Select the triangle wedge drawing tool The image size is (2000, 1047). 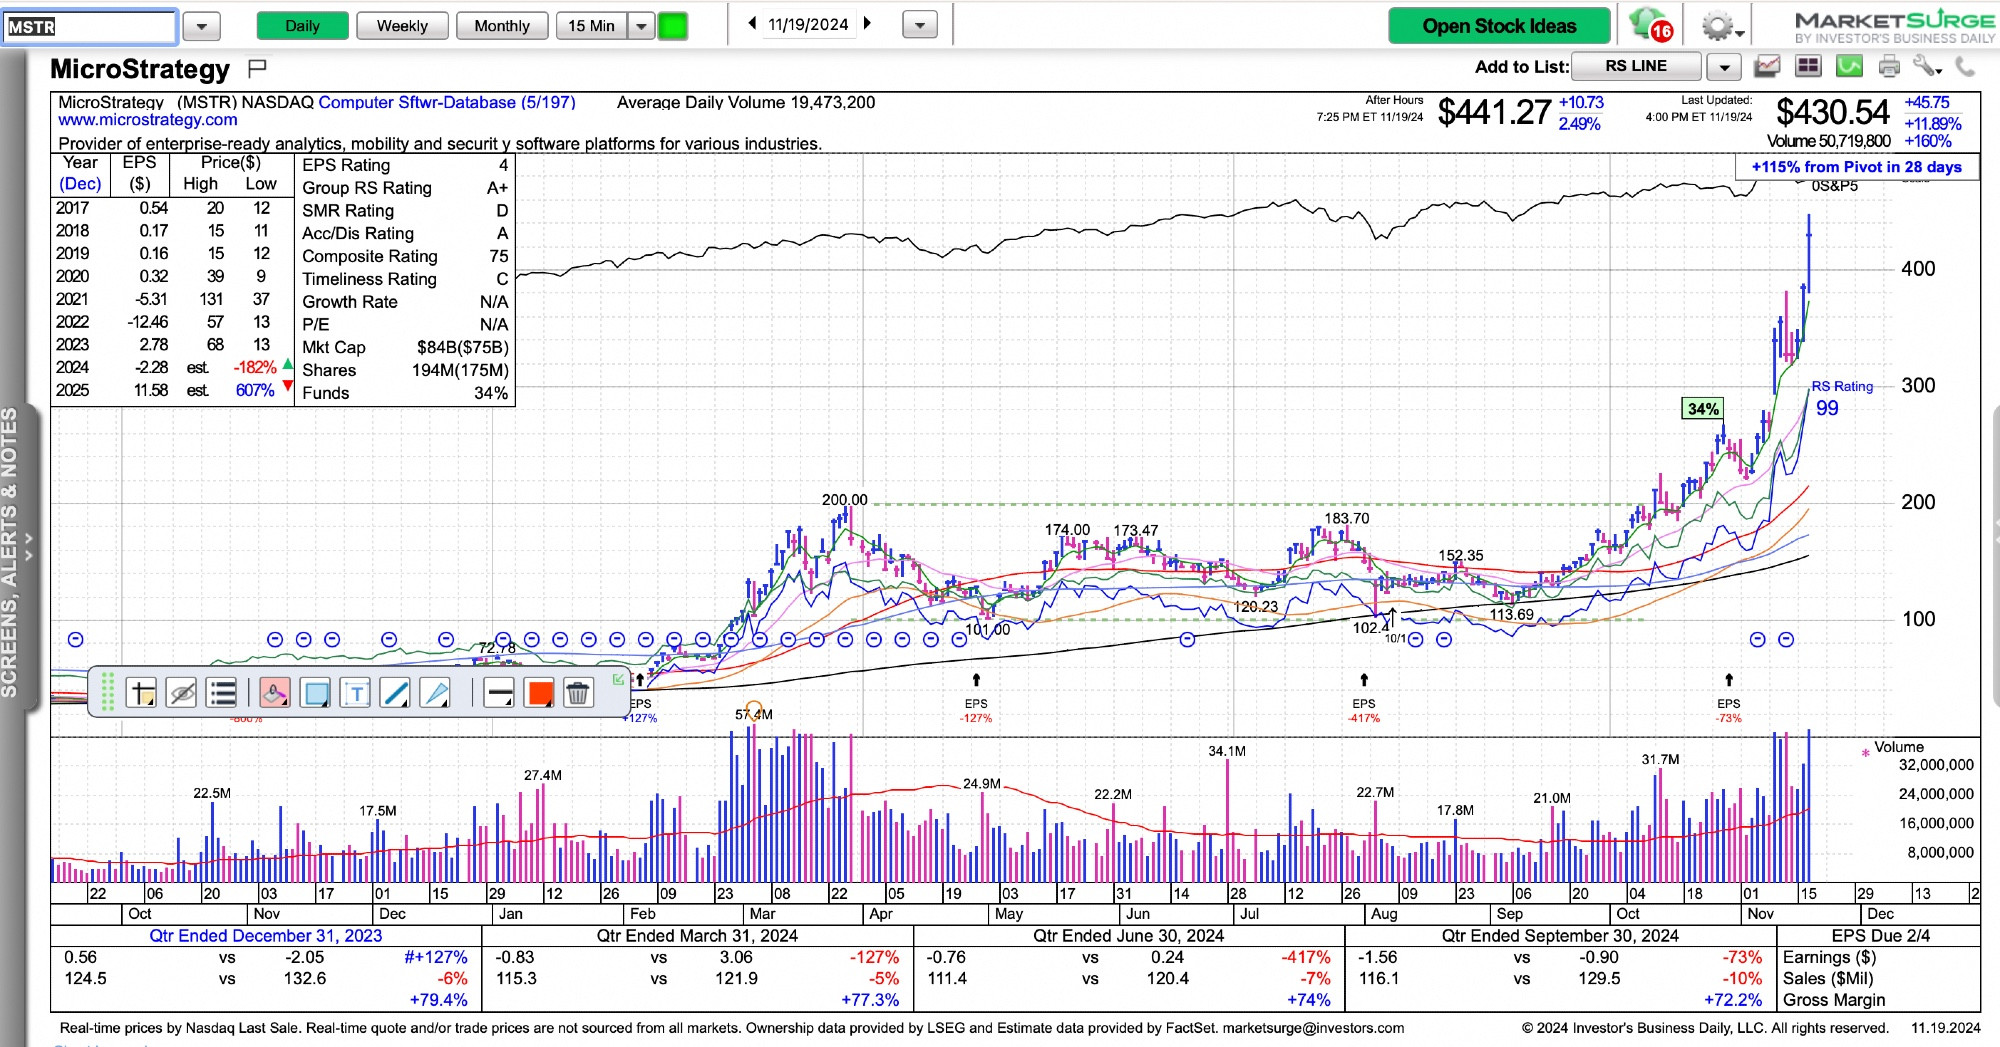pos(436,693)
